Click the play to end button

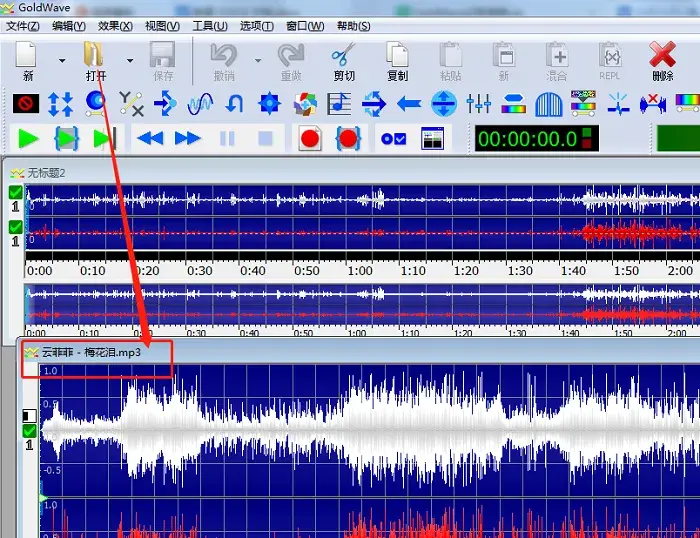point(105,139)
